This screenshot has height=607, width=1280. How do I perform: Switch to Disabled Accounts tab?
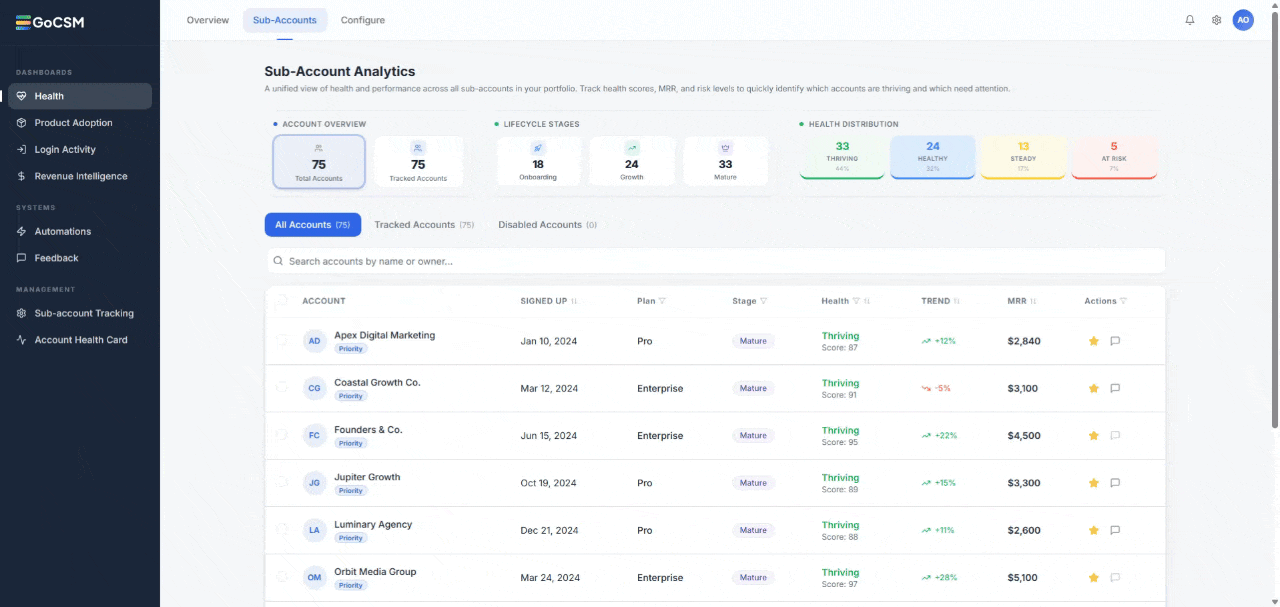(x=547, y=225)
